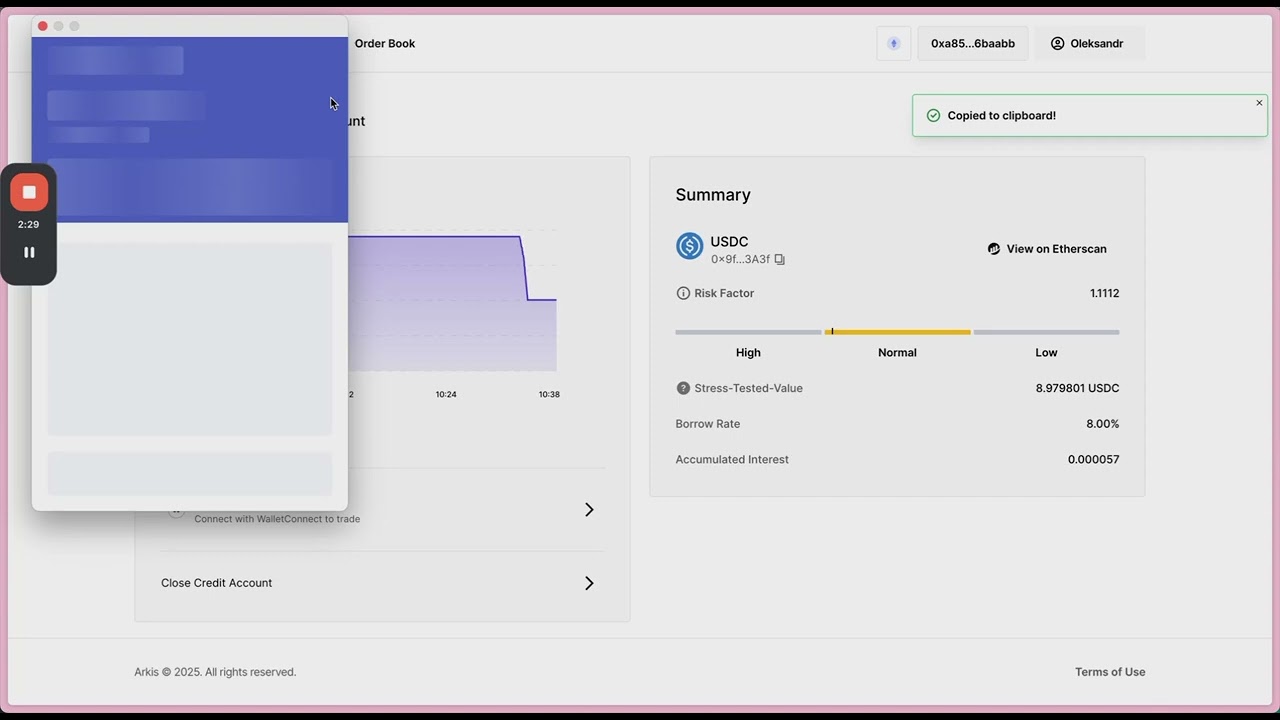Click the risk factor indicator bar

tap(897, 332)
